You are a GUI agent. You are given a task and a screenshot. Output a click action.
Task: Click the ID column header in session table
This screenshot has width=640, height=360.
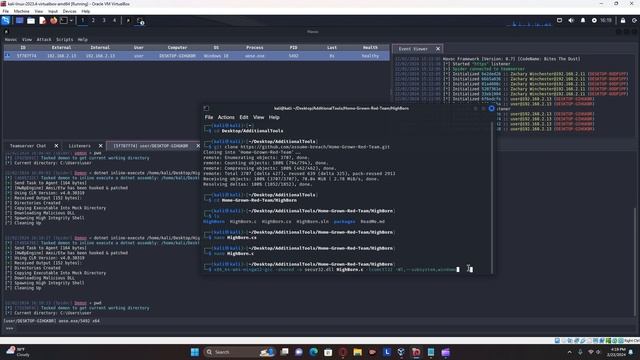tap(23, 47)
